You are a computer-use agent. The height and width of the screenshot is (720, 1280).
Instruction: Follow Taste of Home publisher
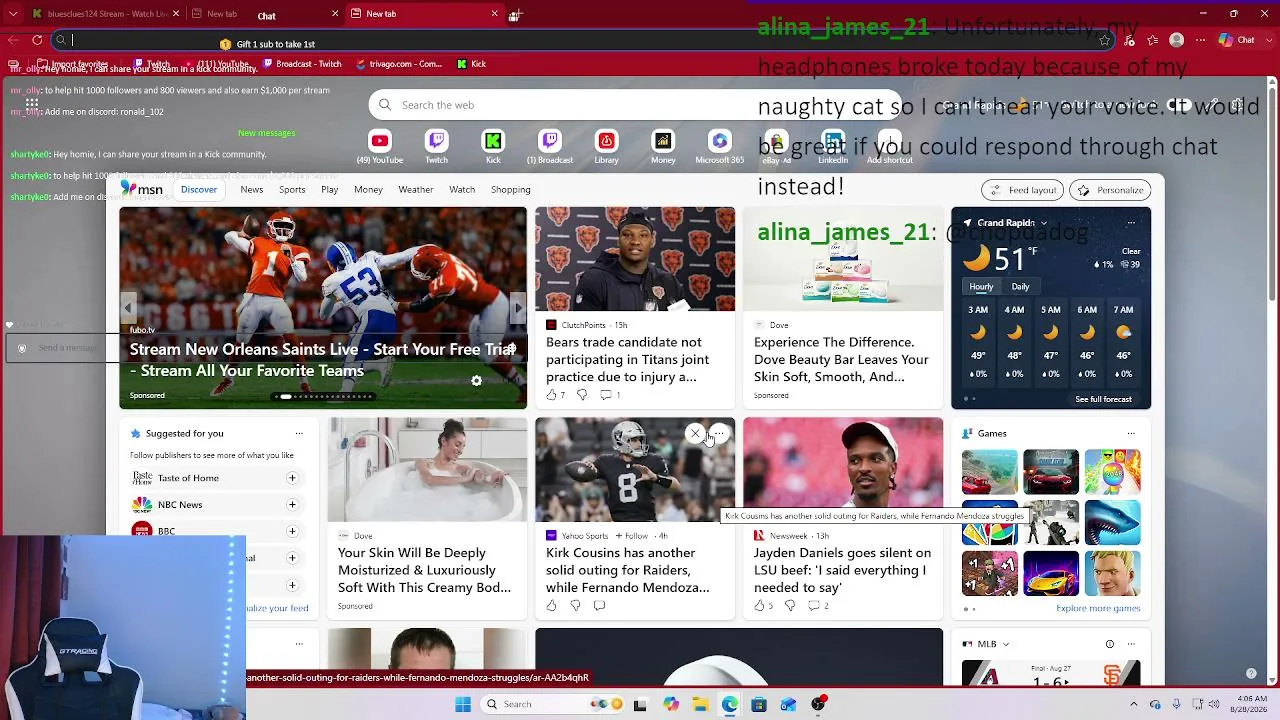pos(292,478)
